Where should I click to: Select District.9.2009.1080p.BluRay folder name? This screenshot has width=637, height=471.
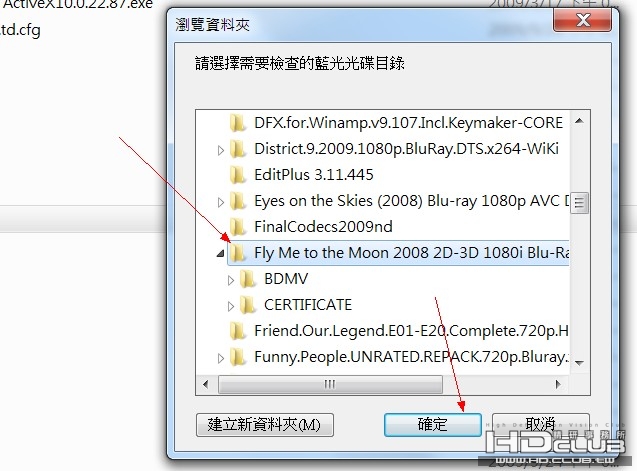click(406, 149)
